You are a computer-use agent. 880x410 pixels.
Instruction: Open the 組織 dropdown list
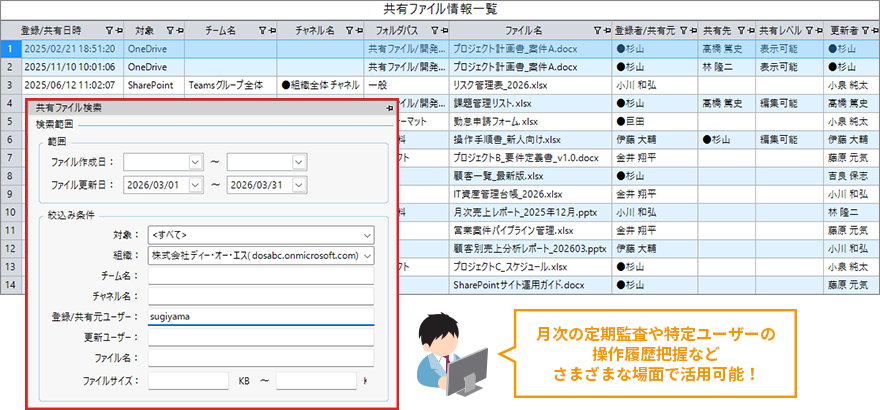[366, 256]
